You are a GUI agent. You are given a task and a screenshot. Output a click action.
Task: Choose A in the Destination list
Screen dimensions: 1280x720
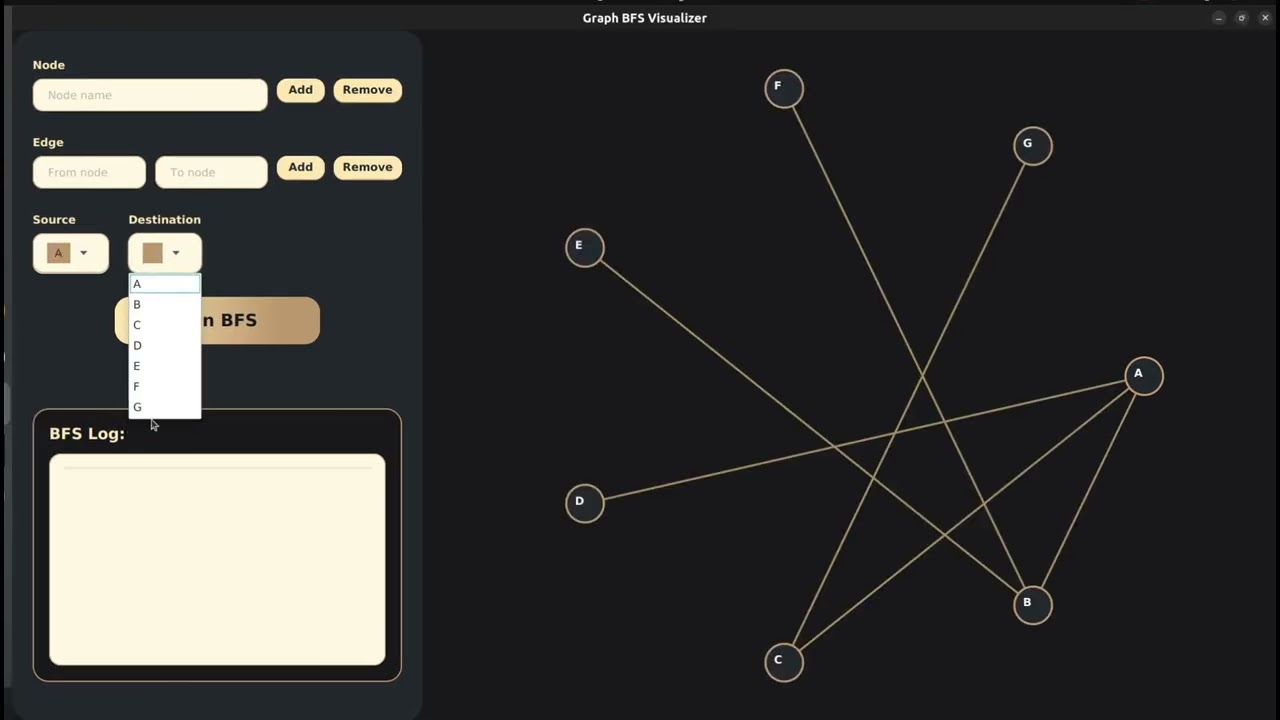[164, 284]
